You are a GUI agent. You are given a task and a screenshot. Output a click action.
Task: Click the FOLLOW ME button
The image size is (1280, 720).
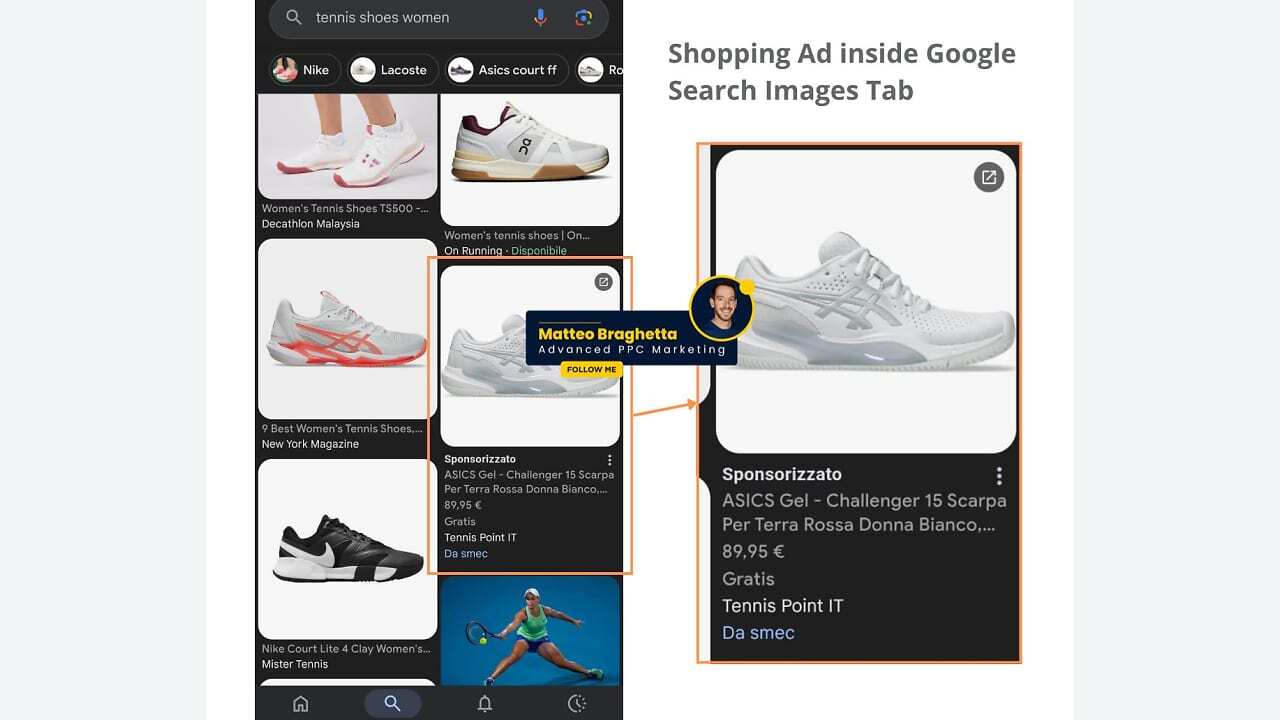tap(591, 369)
